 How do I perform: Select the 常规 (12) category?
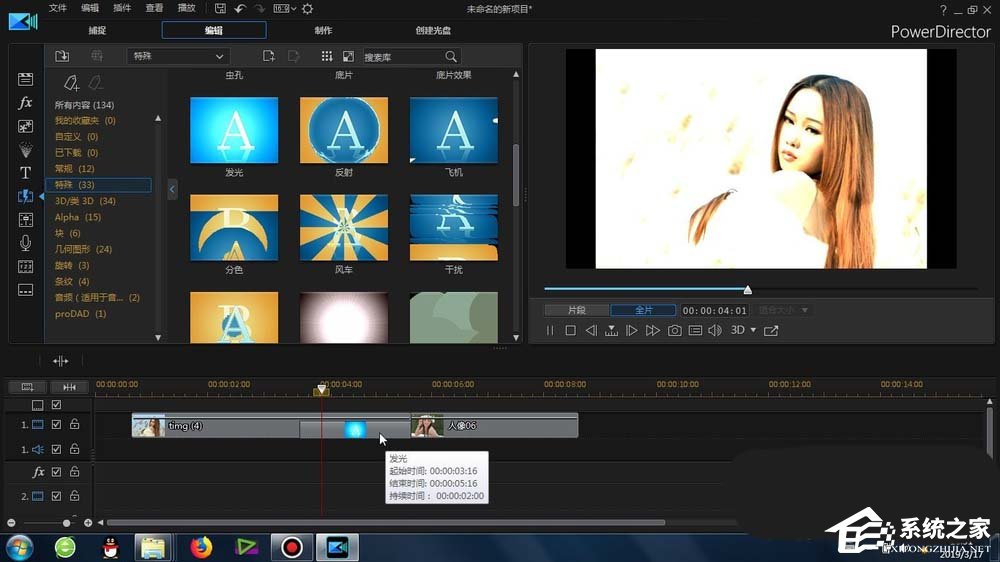(75, 169)
